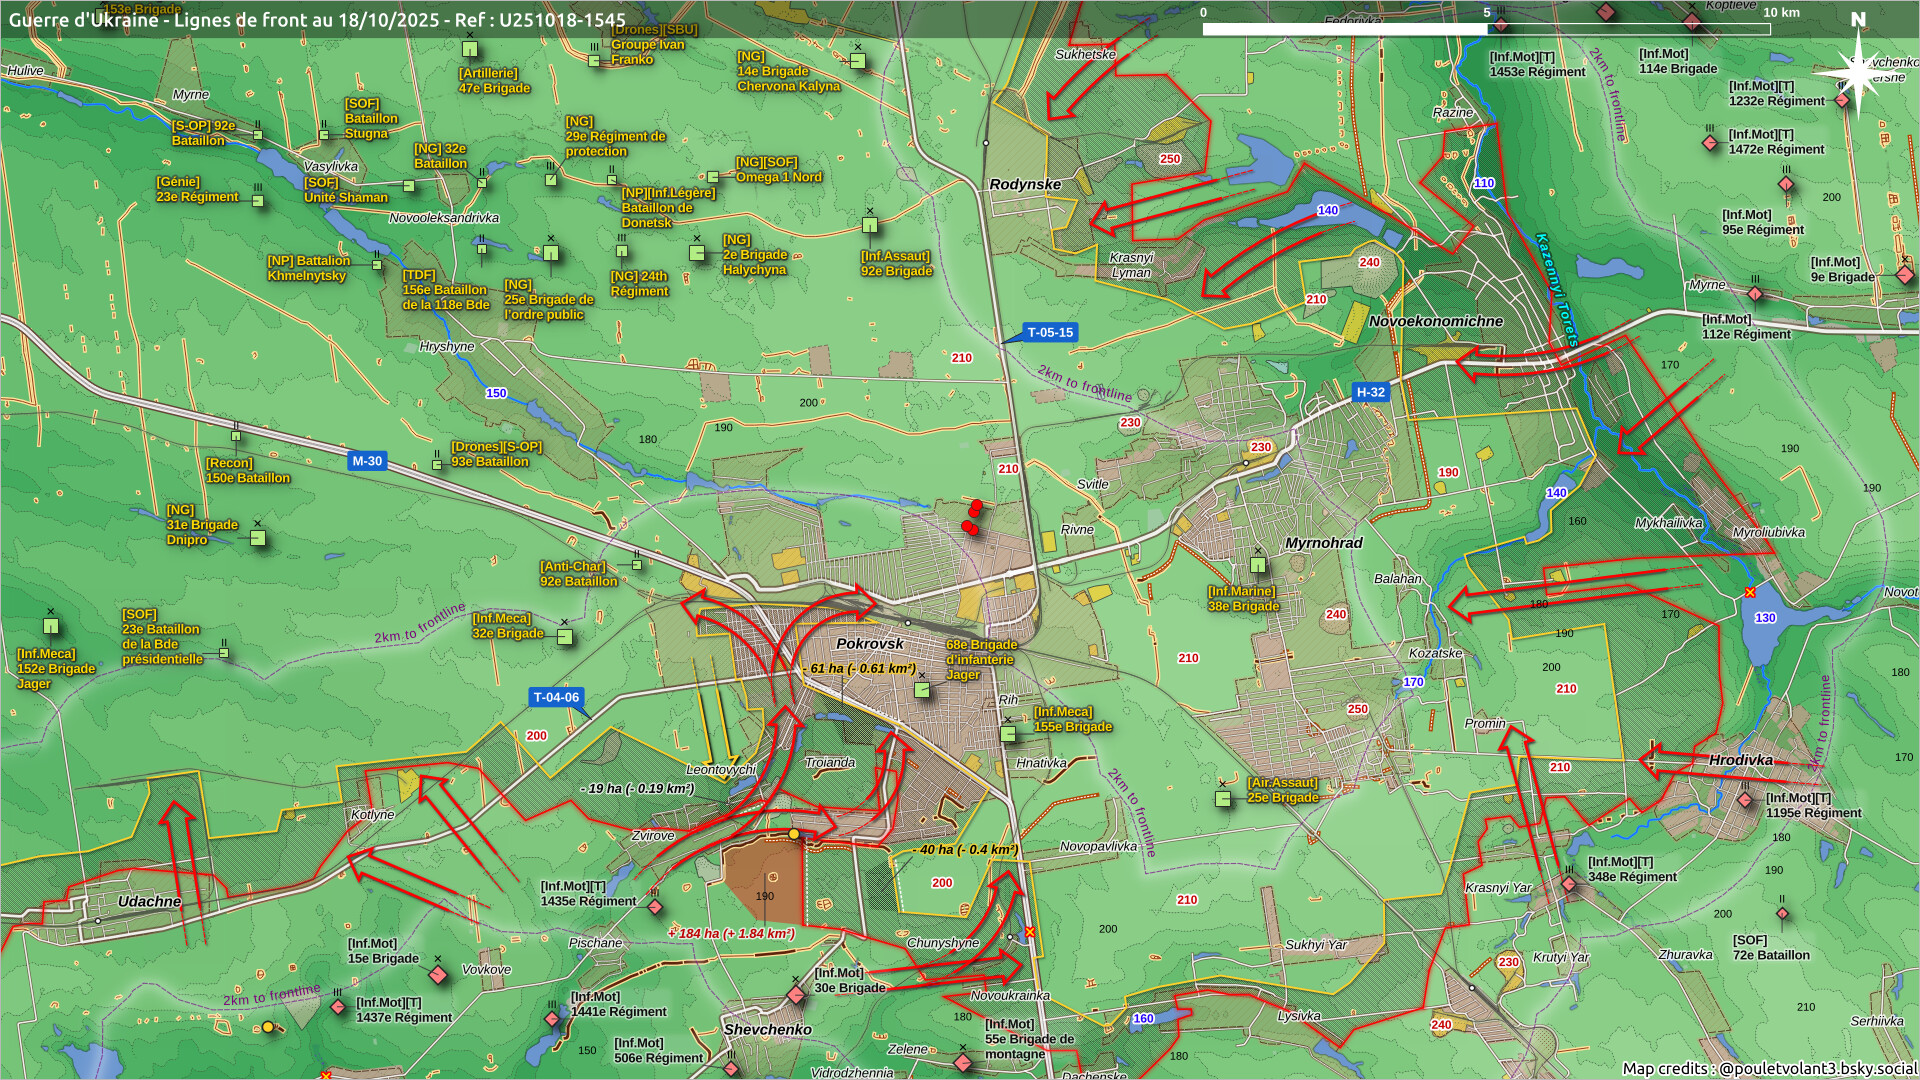Viewport: 1920px width, 1080px height.
Task: Click the Rodynske town label
Action: tap(1024, 184)
